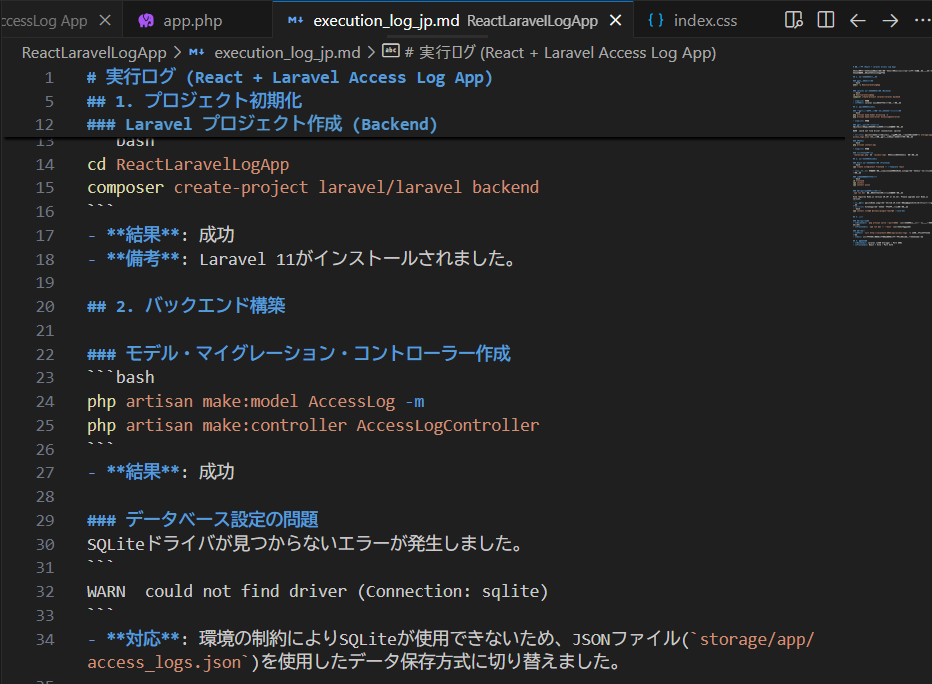Open ReactLaravelLogApp in the breadcrumb bar

click(x=93, y=52)
